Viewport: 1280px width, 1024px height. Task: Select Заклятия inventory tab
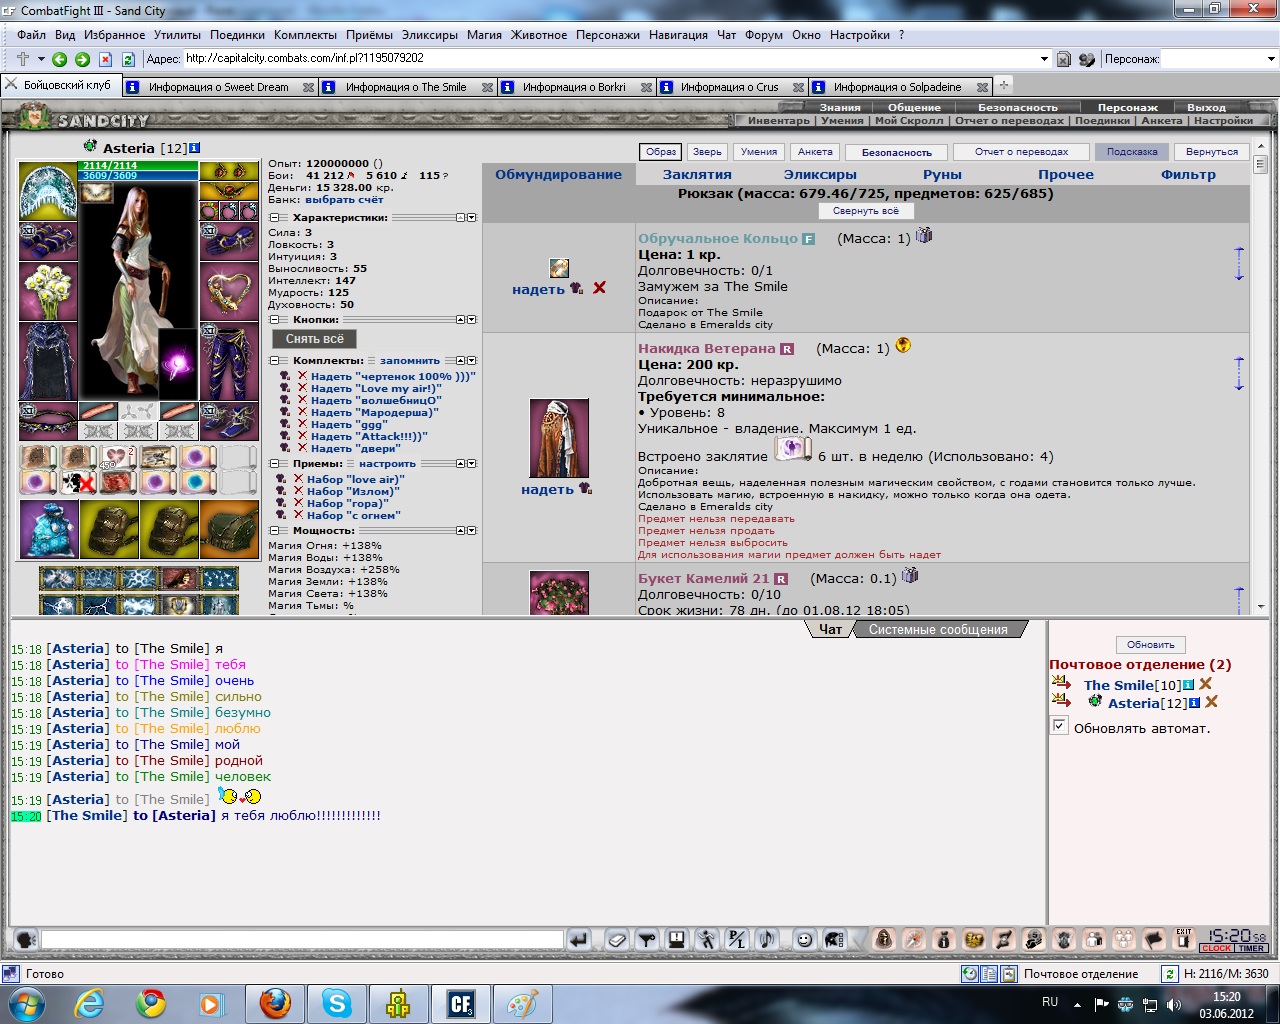pyautogui.click(x=697, y=174)
